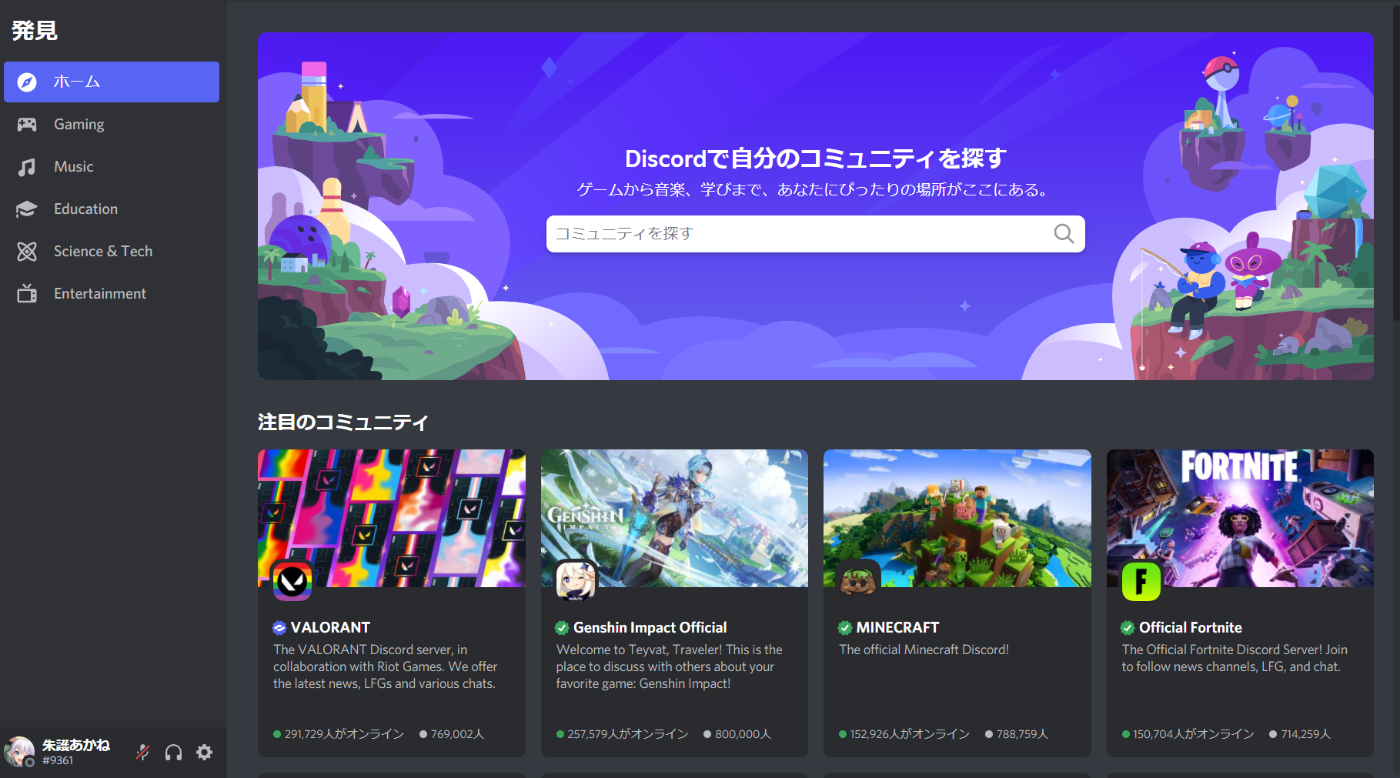Open the Entertainment category

click(x=112, y=293)
